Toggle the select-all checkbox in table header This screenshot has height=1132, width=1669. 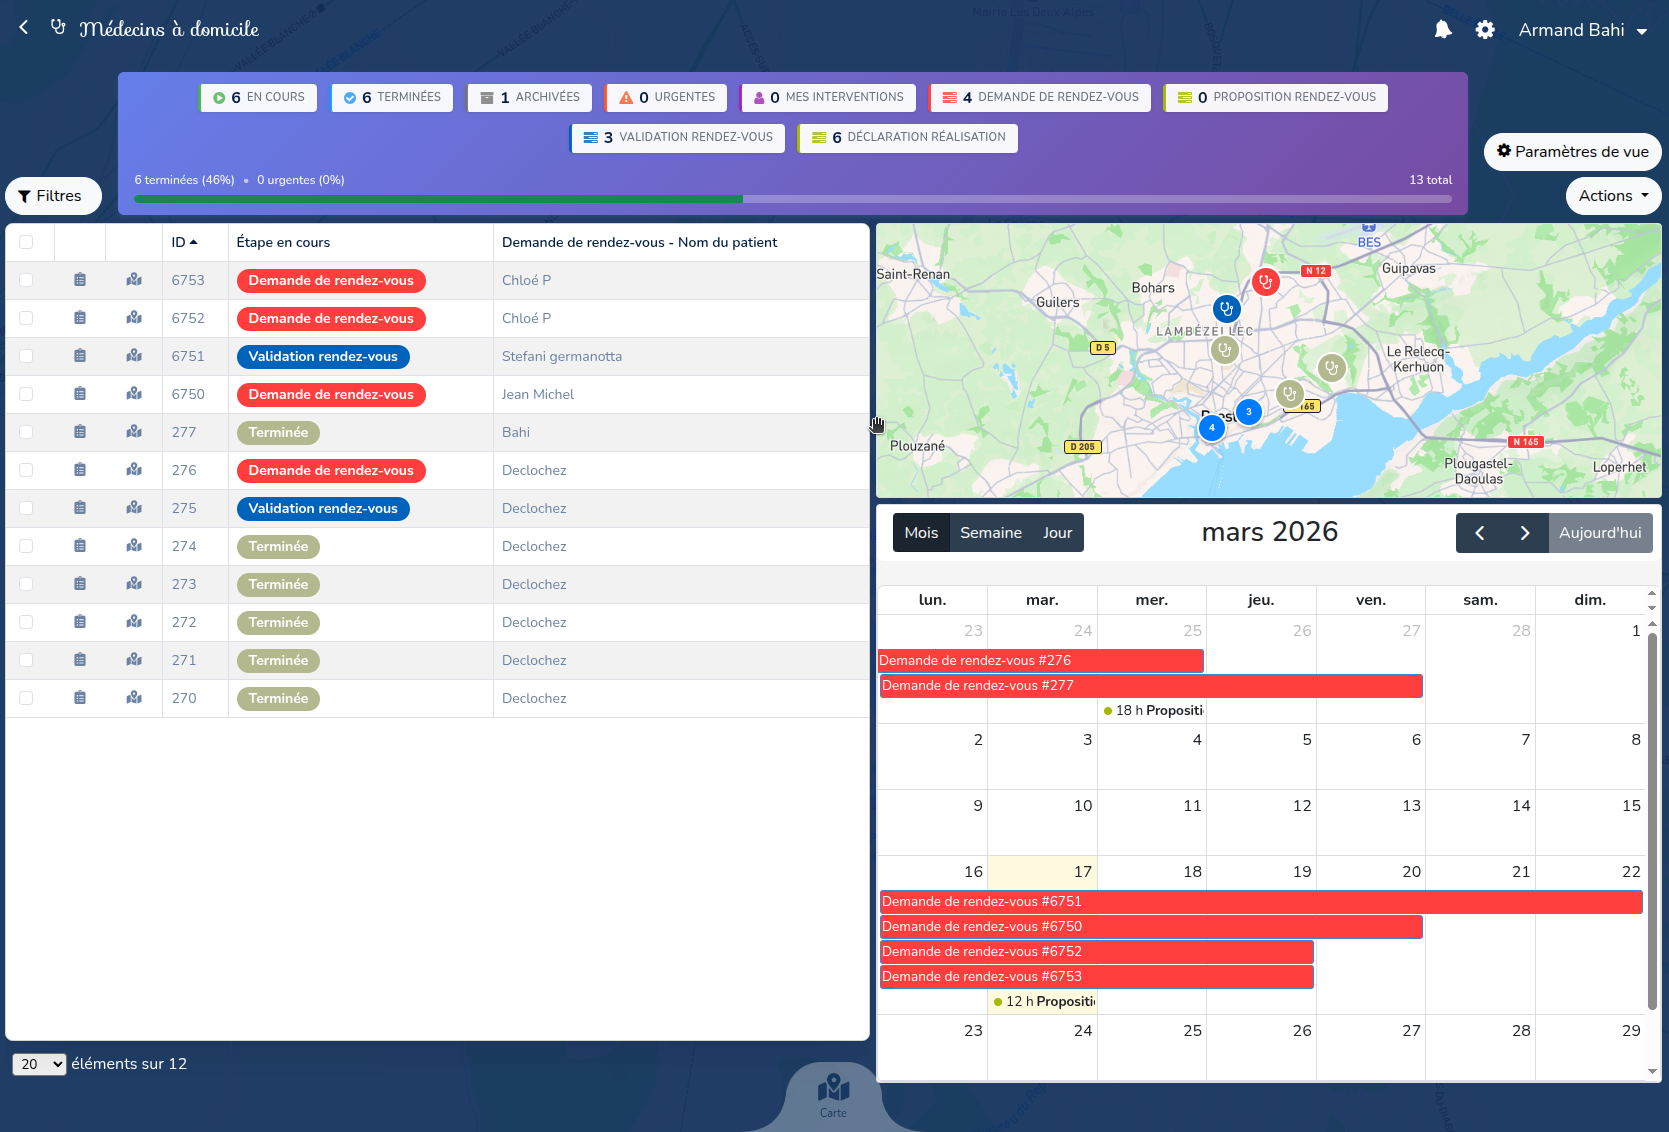(26, 242)
